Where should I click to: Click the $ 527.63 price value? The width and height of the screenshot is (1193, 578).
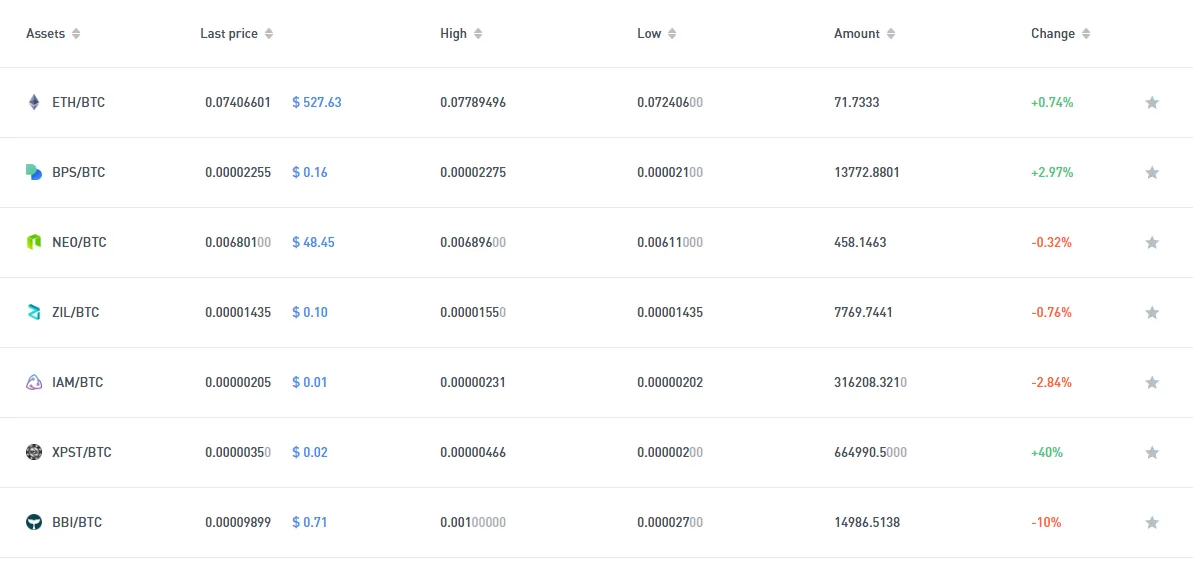coord(317,102)
